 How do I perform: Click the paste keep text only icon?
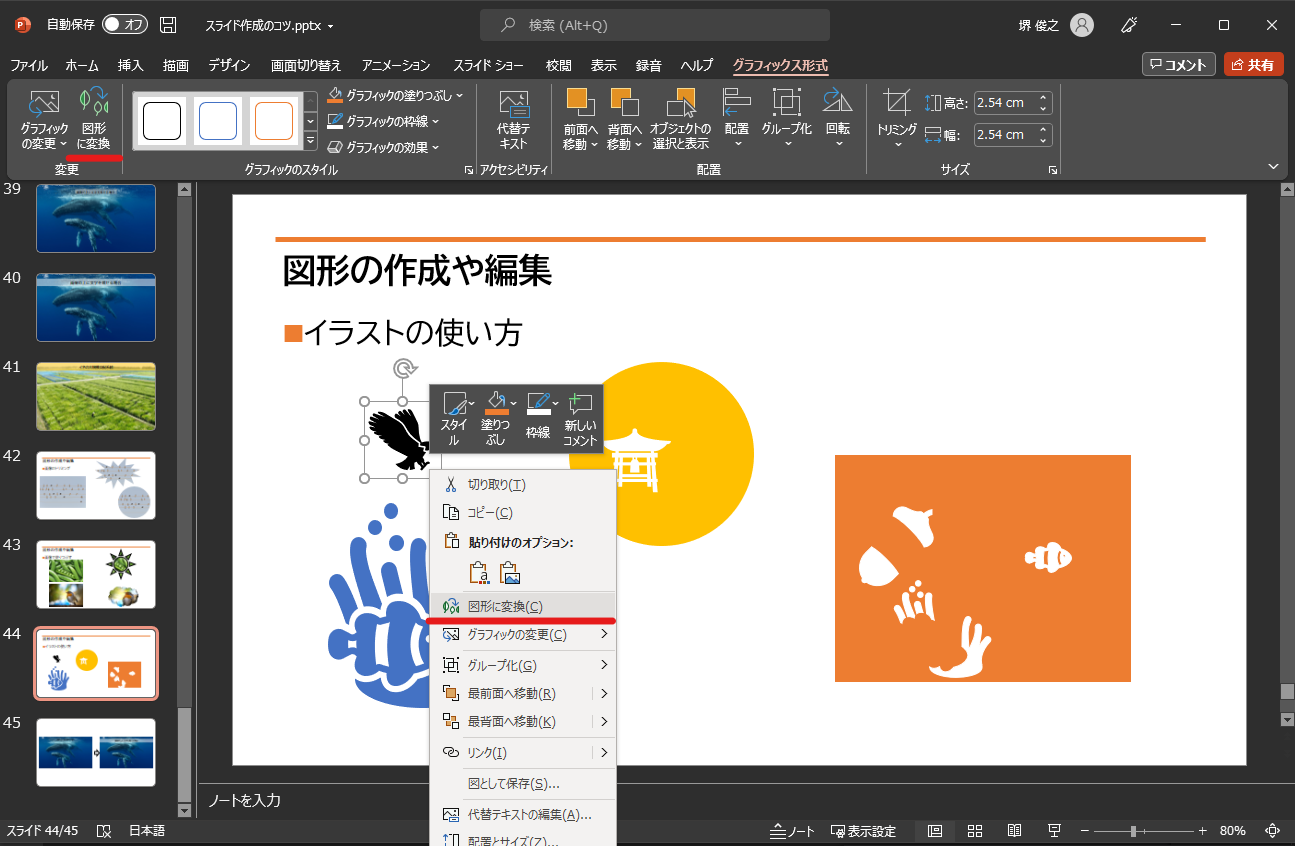pyautogui.click(x=480, y=573)
